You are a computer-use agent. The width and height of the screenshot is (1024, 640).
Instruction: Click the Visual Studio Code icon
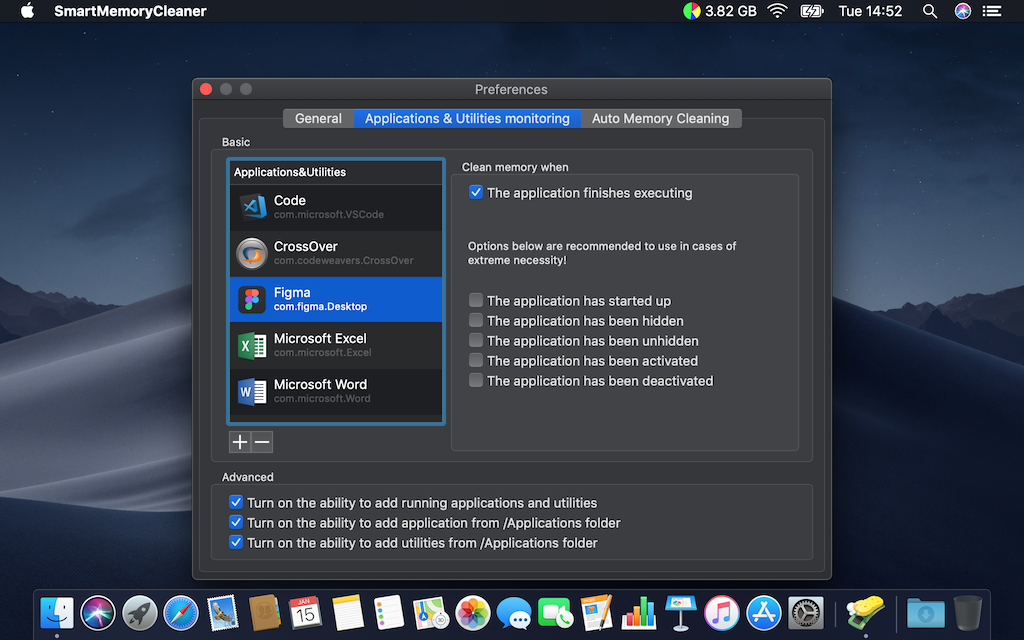(252, 208)
